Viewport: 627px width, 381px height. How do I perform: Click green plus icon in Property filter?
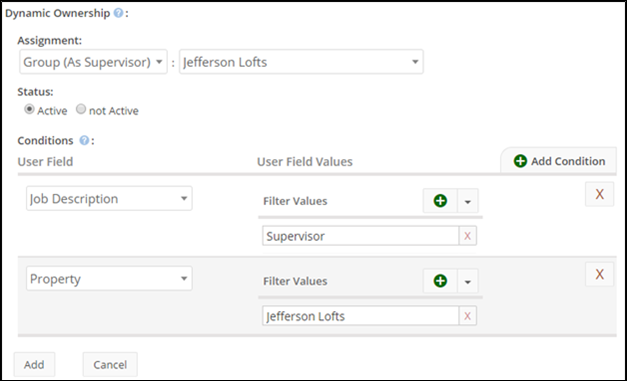(440, 281)
